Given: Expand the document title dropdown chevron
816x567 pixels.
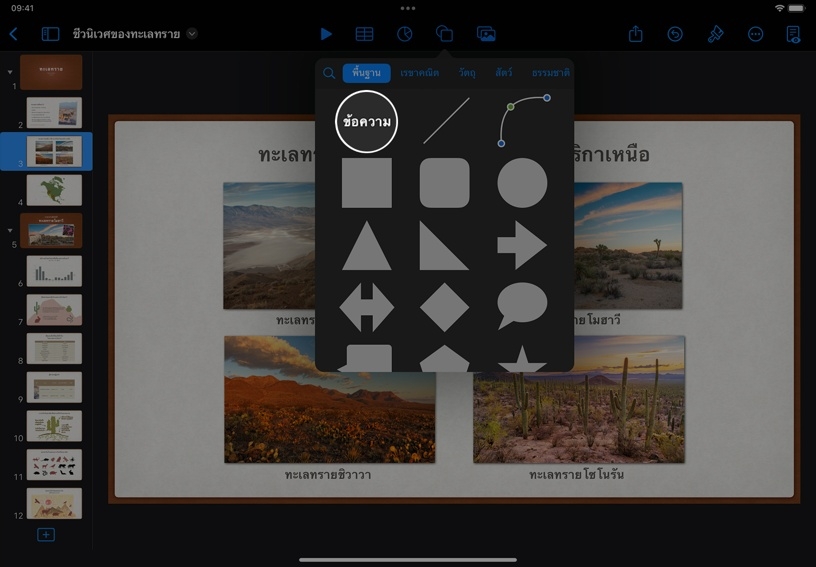Looking at the screenshot, I should 192,33.
